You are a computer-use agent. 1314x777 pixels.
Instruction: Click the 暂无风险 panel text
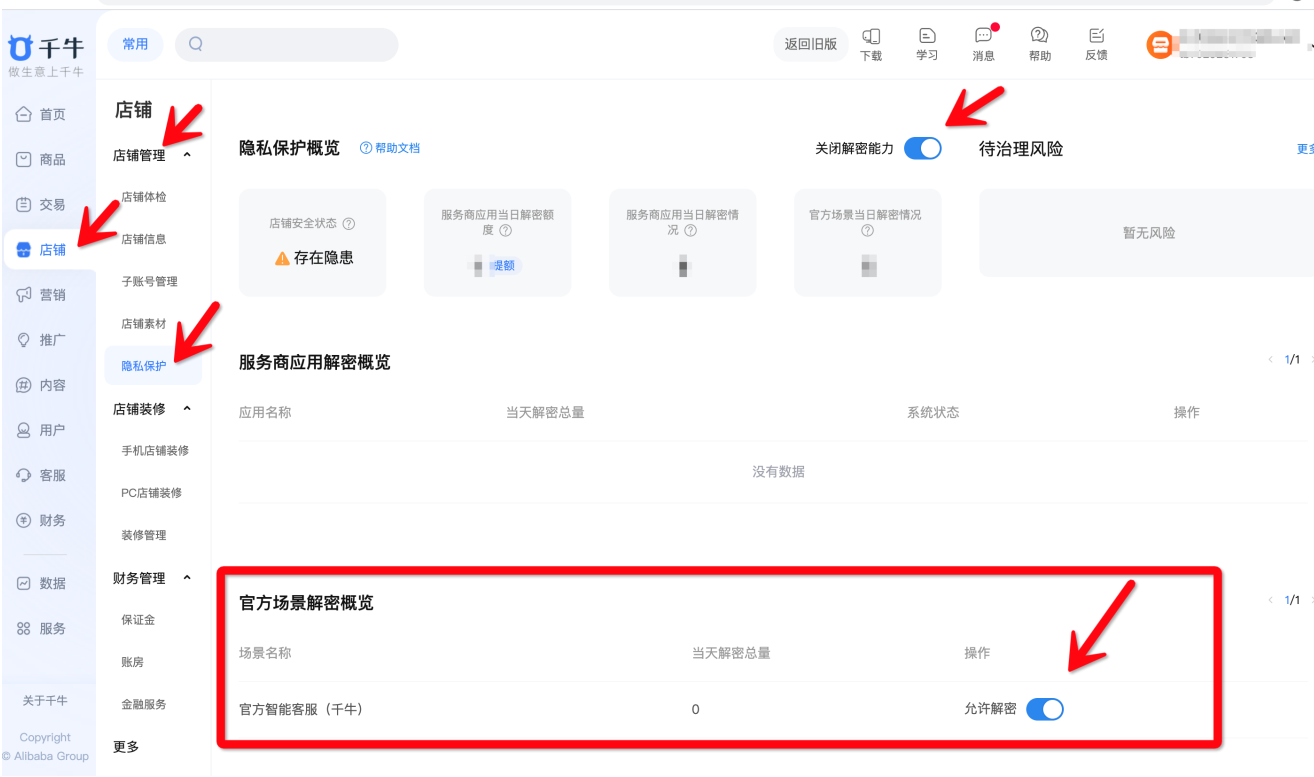click(x=1149, y=233)
